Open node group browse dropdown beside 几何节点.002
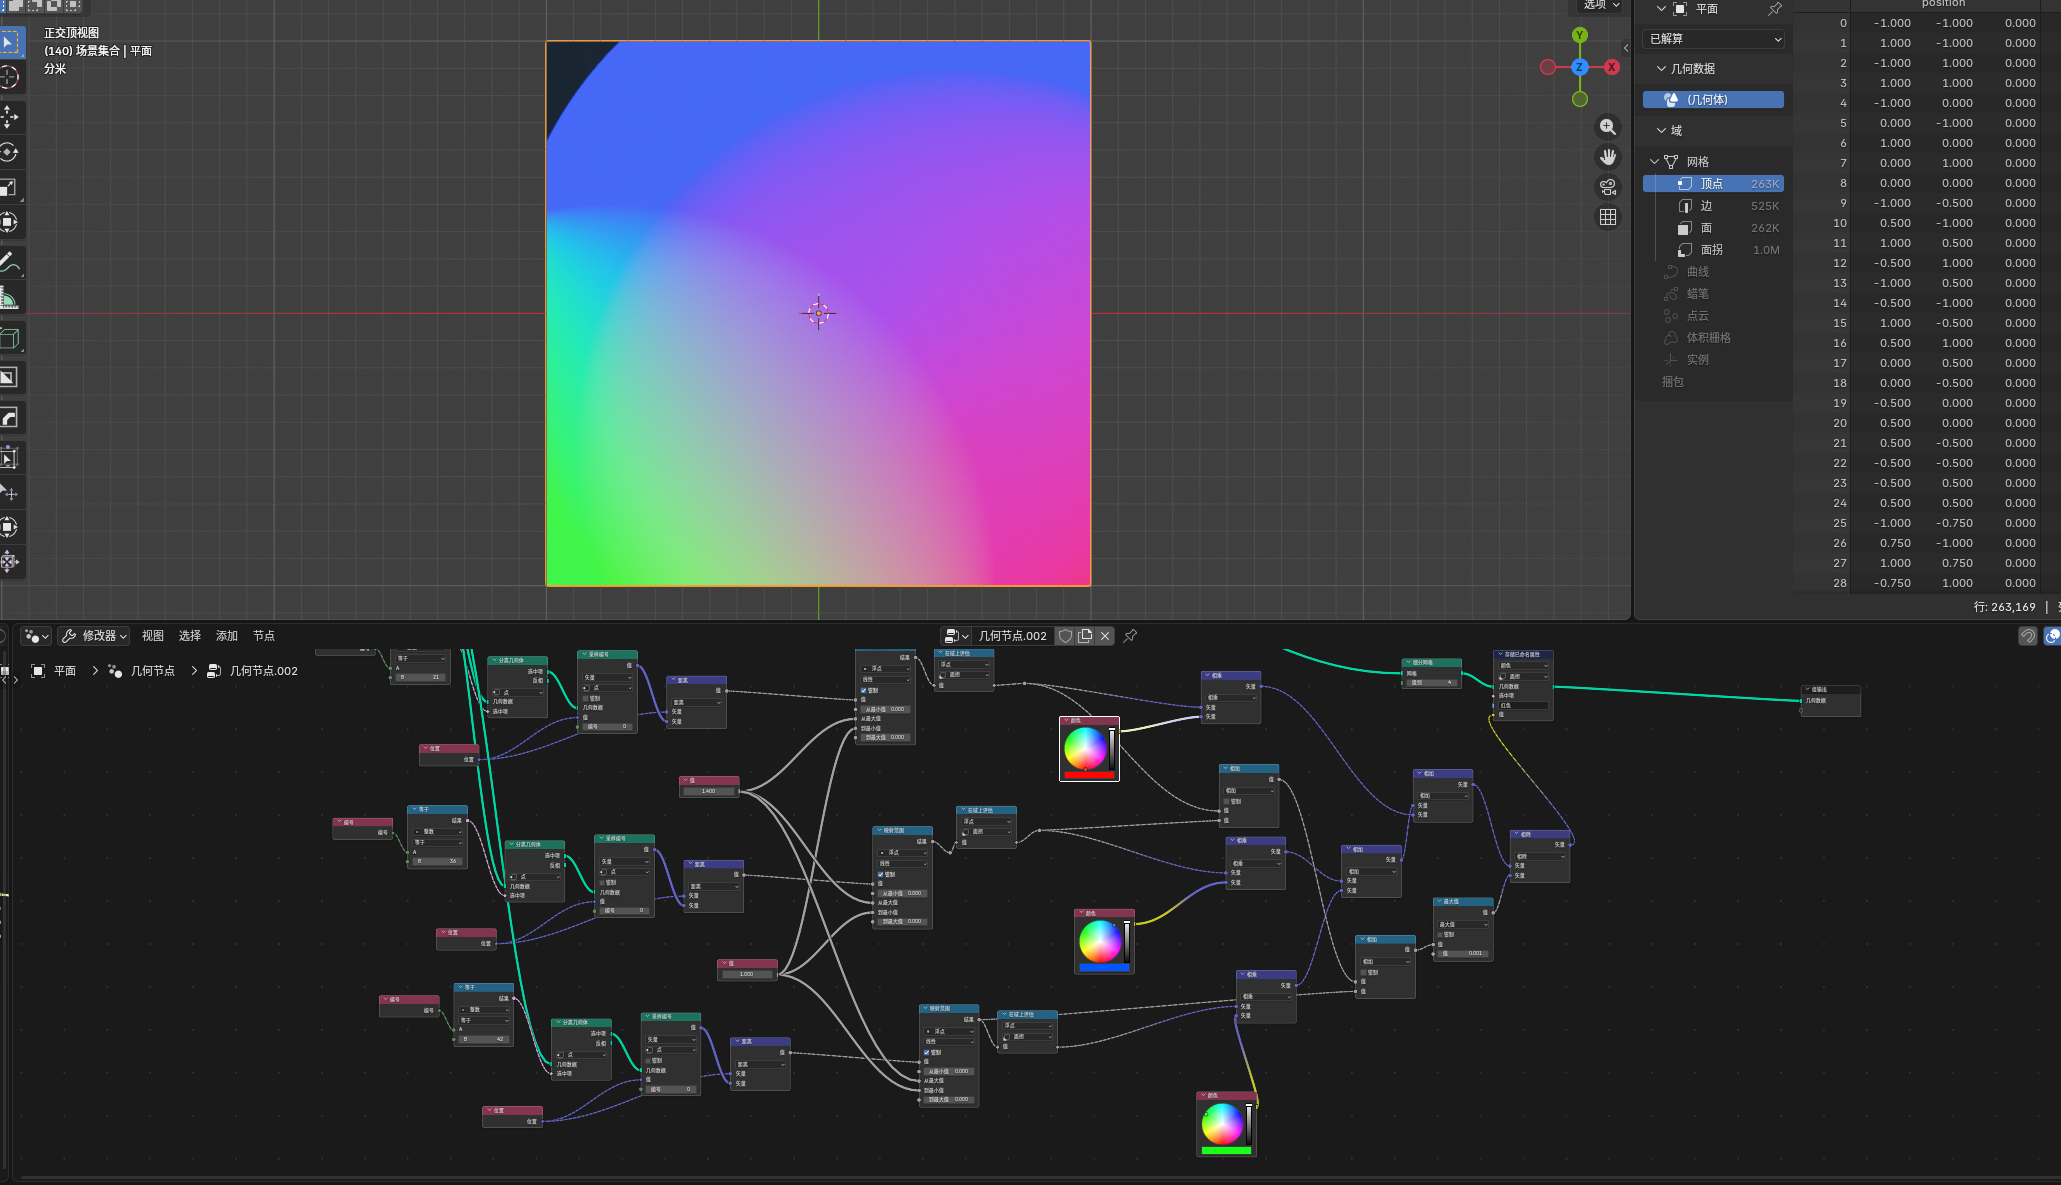Image resolution: width=2061 pixels, height=1185 pixels. click(x=957, y=636)
